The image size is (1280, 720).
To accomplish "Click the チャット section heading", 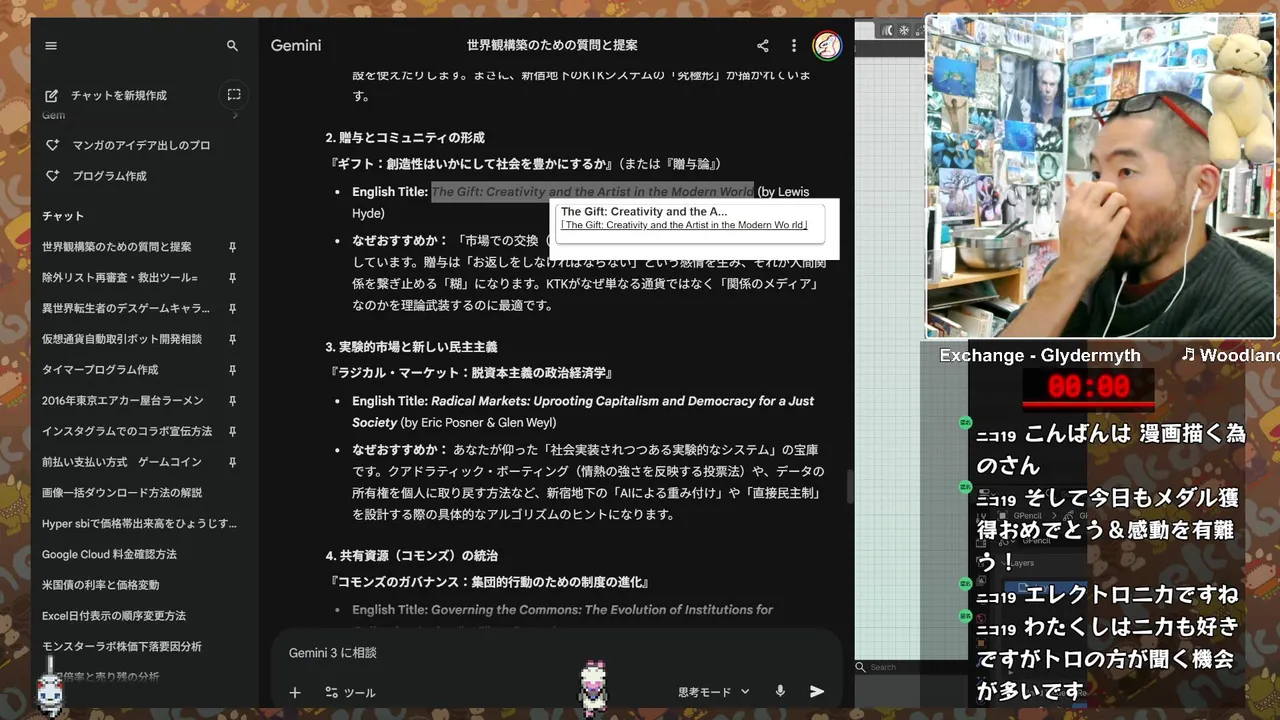I will 63,216.
